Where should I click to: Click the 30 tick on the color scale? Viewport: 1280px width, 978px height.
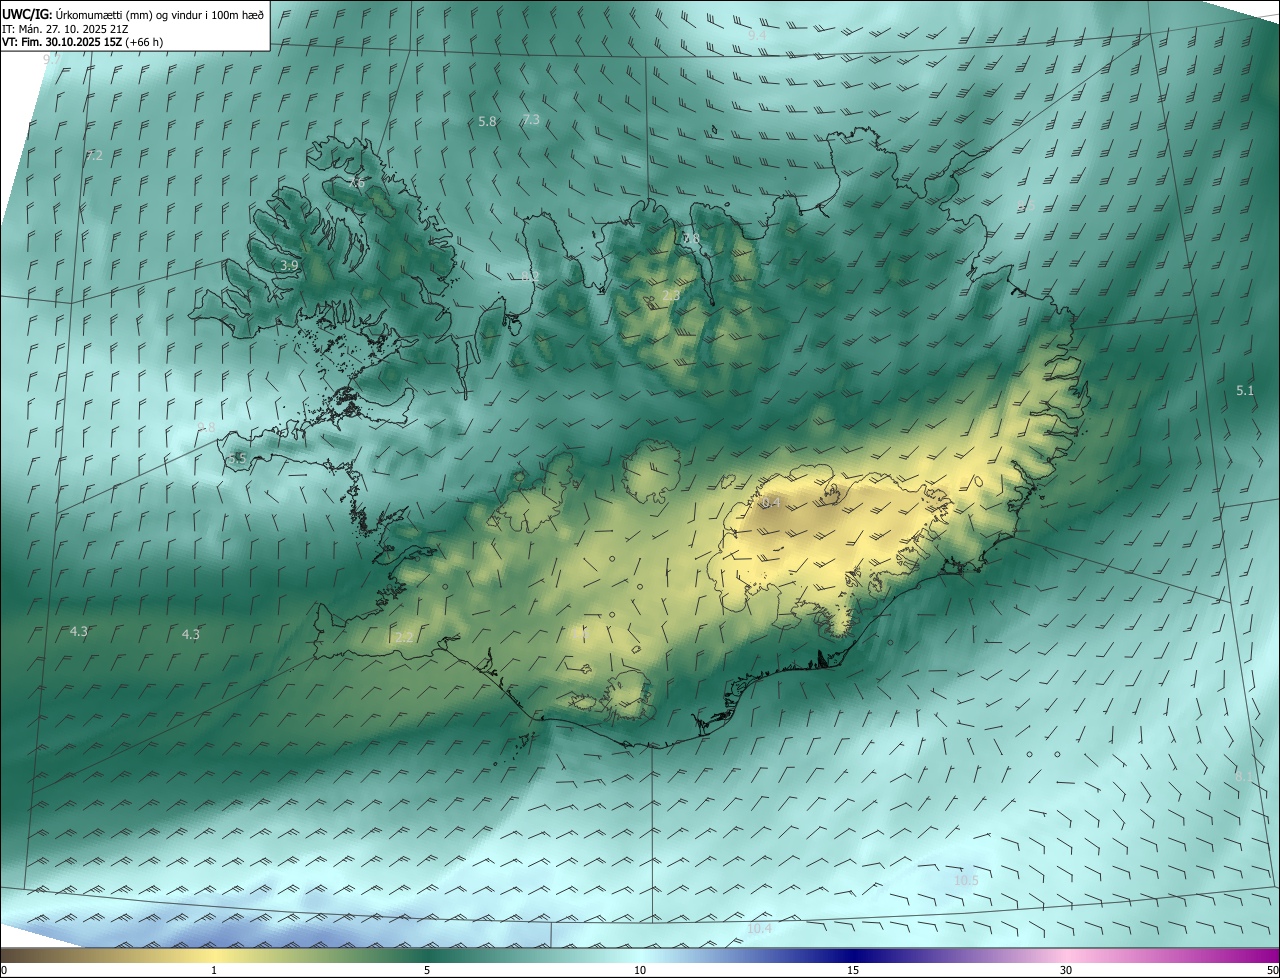(x=1066, y=970)
